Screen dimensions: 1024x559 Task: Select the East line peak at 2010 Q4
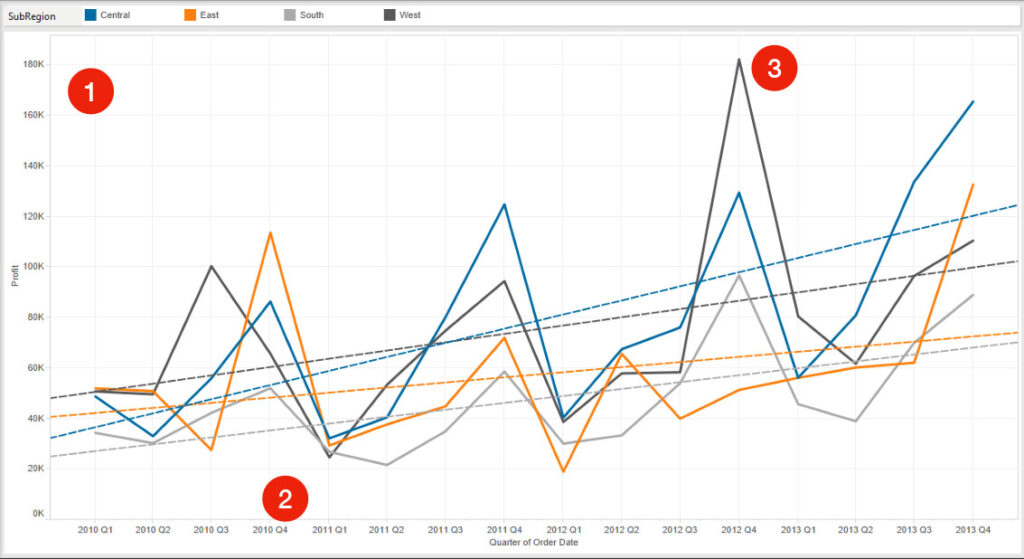270,233
